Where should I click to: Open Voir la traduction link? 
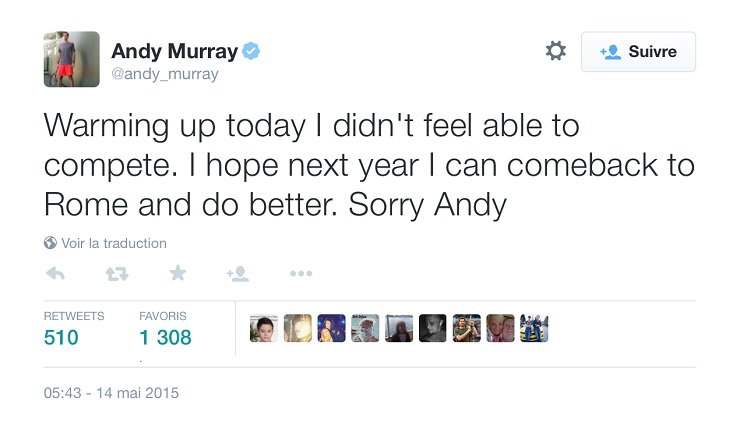click(114, 243)
